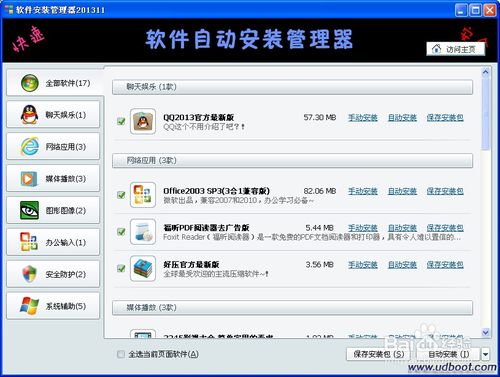Click 手动安装 link for 福昕PDF阅读器
The image size is (500, 377).
point(363,228)
